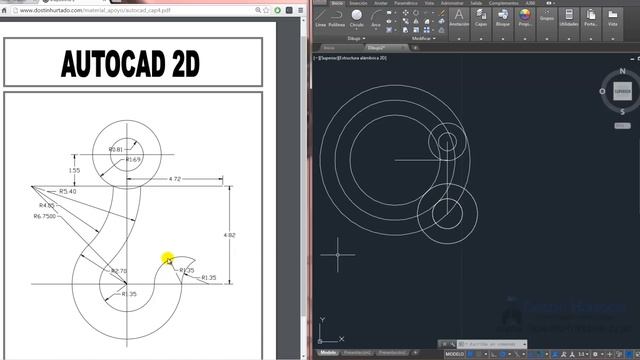Open the Portapapeles clipboard panel
Screen dimensions: 640x360
coord(591,18)
